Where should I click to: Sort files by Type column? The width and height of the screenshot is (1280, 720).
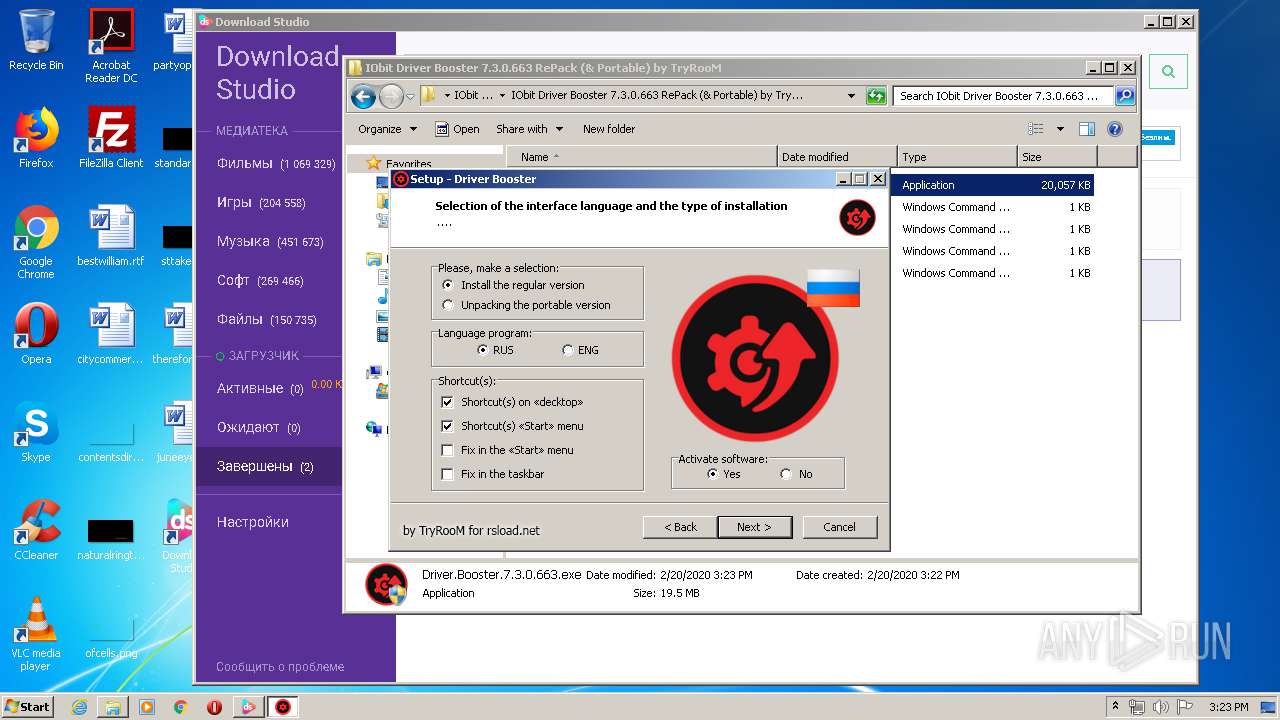coord(957,157)
